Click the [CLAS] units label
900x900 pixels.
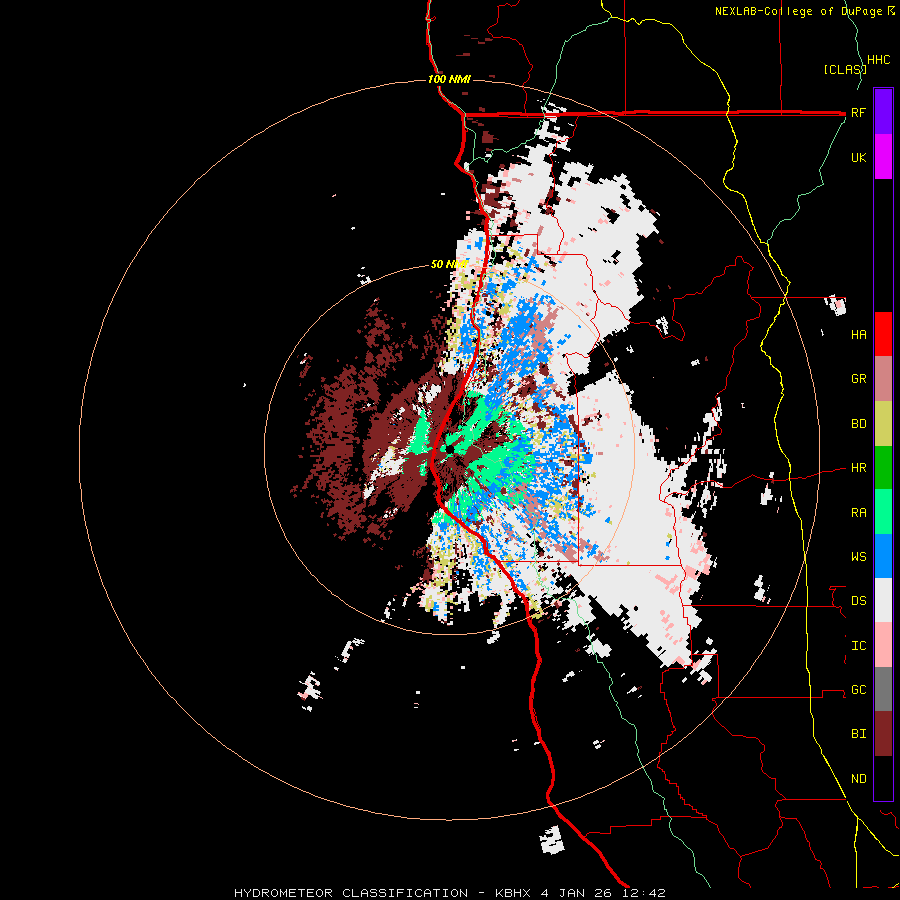tap(845, 69)
